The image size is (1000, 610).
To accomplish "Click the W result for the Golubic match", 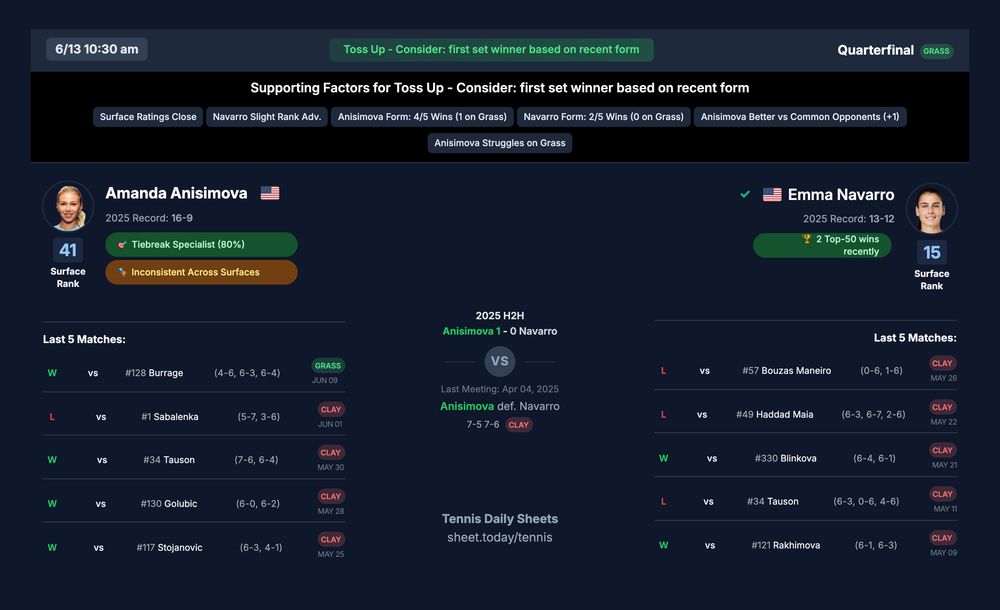I will pos(52,503).
